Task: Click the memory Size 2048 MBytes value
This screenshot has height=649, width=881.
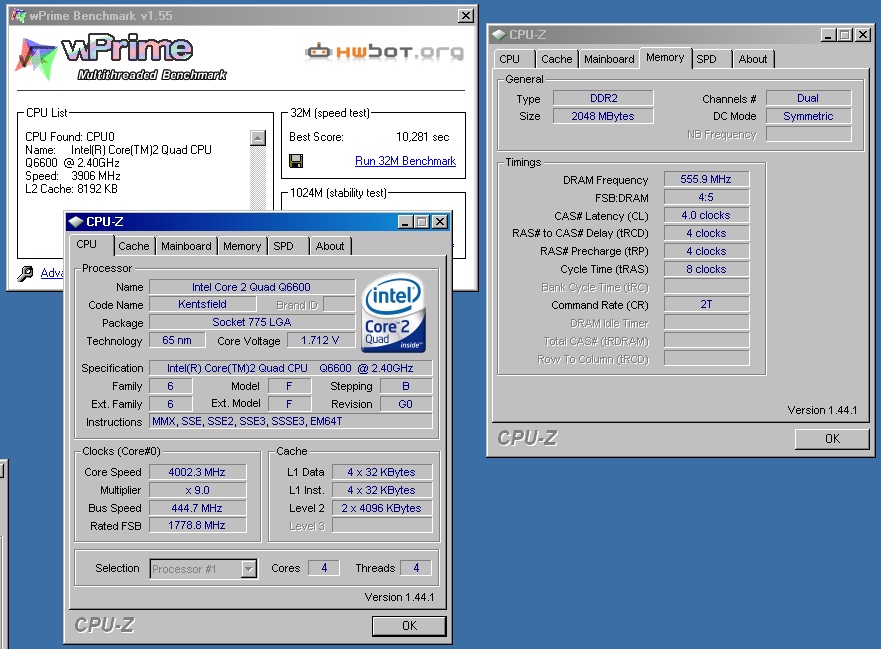Action: click(x=603, y=116)
